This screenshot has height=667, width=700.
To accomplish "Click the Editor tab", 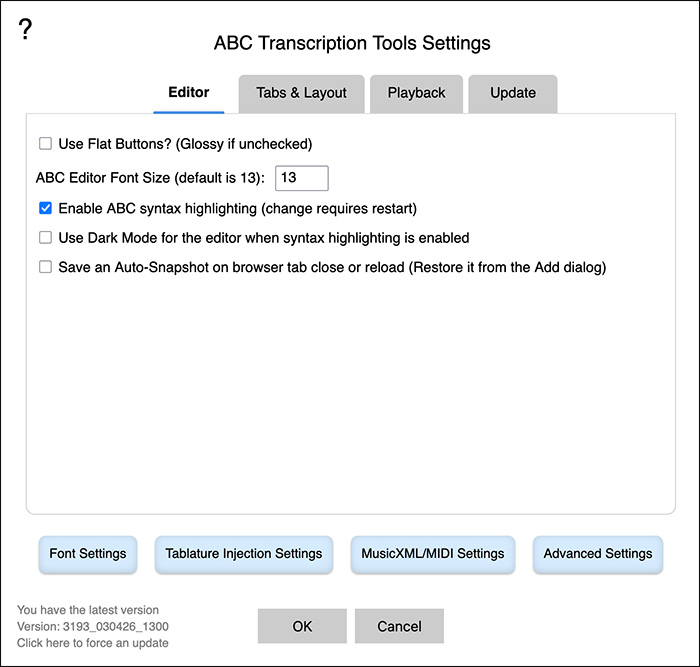I will (x=188, y=93).
